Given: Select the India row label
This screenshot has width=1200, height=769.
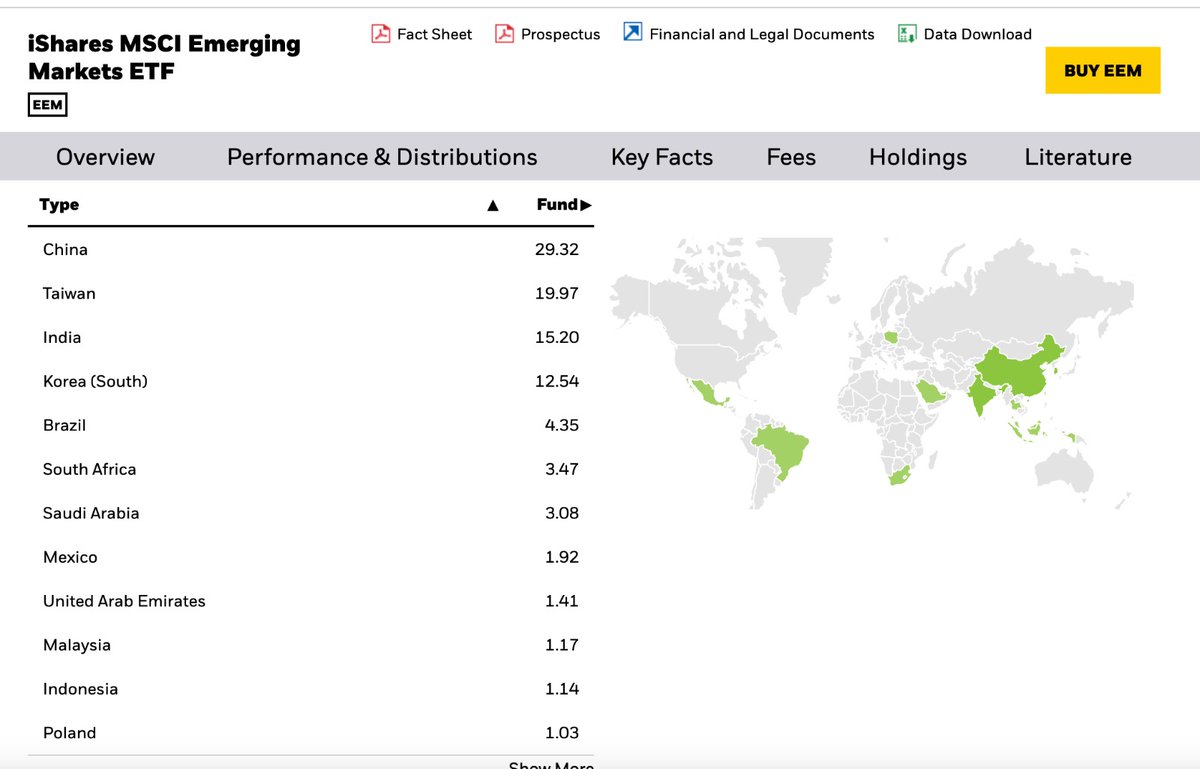Looking at the screenshot, I should click(62, 337).
